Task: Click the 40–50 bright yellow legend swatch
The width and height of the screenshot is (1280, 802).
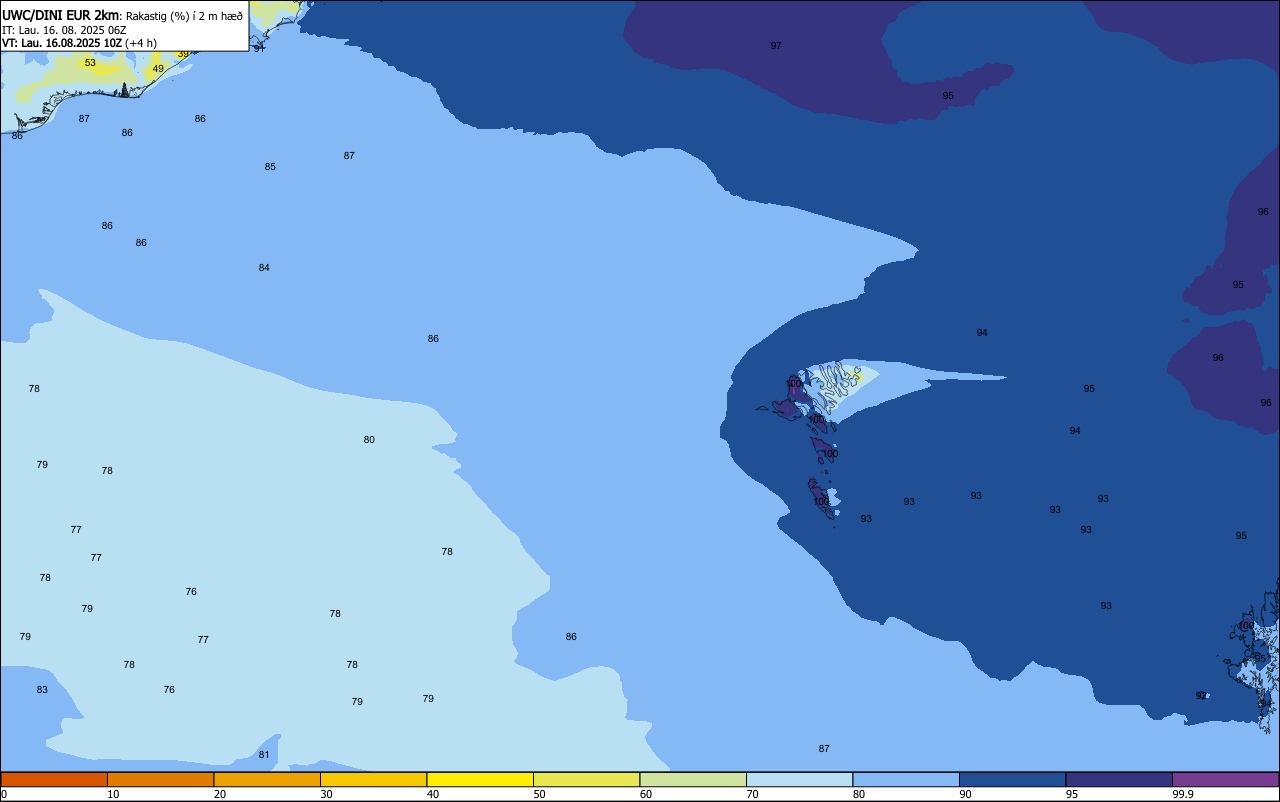Action: point(480,779)
